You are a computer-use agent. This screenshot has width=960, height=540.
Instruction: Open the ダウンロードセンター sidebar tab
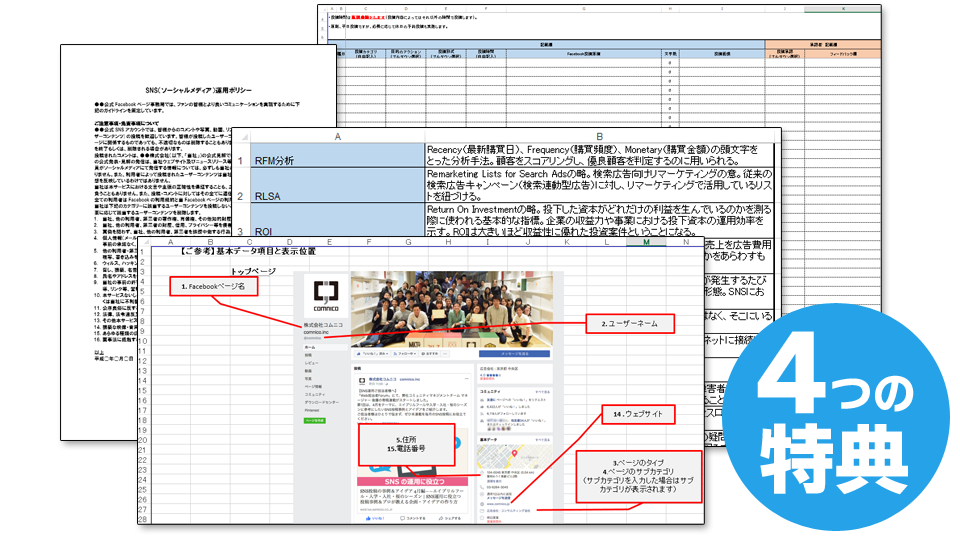pos(321,403)
